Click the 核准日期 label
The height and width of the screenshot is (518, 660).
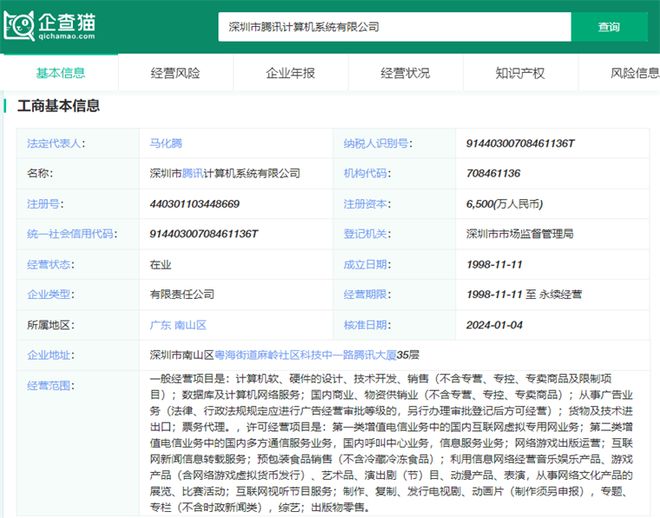coord(367,325)
